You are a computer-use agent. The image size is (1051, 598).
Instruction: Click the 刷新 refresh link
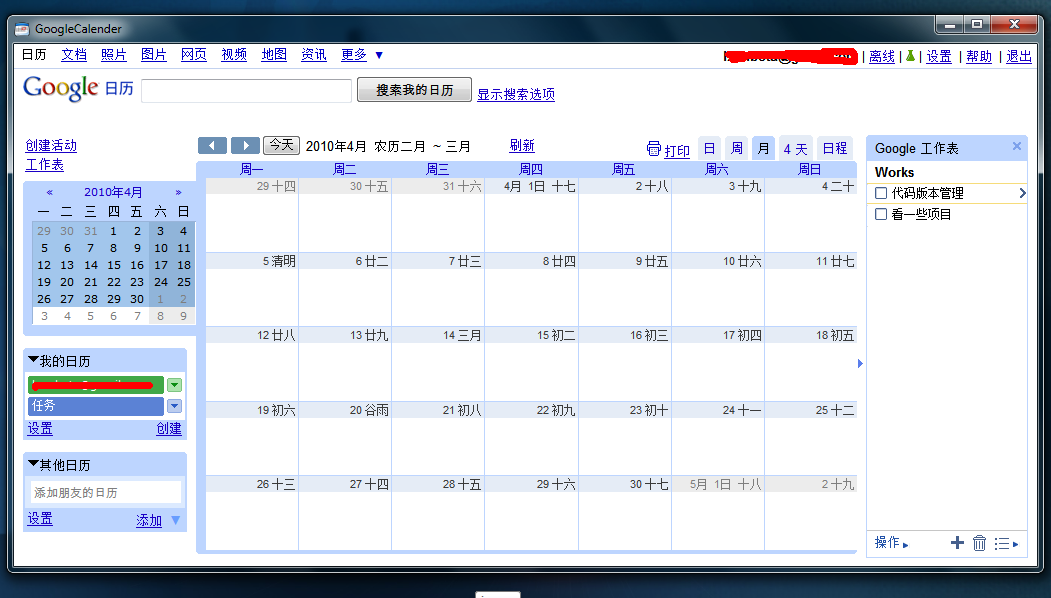(x=522, y=145)
